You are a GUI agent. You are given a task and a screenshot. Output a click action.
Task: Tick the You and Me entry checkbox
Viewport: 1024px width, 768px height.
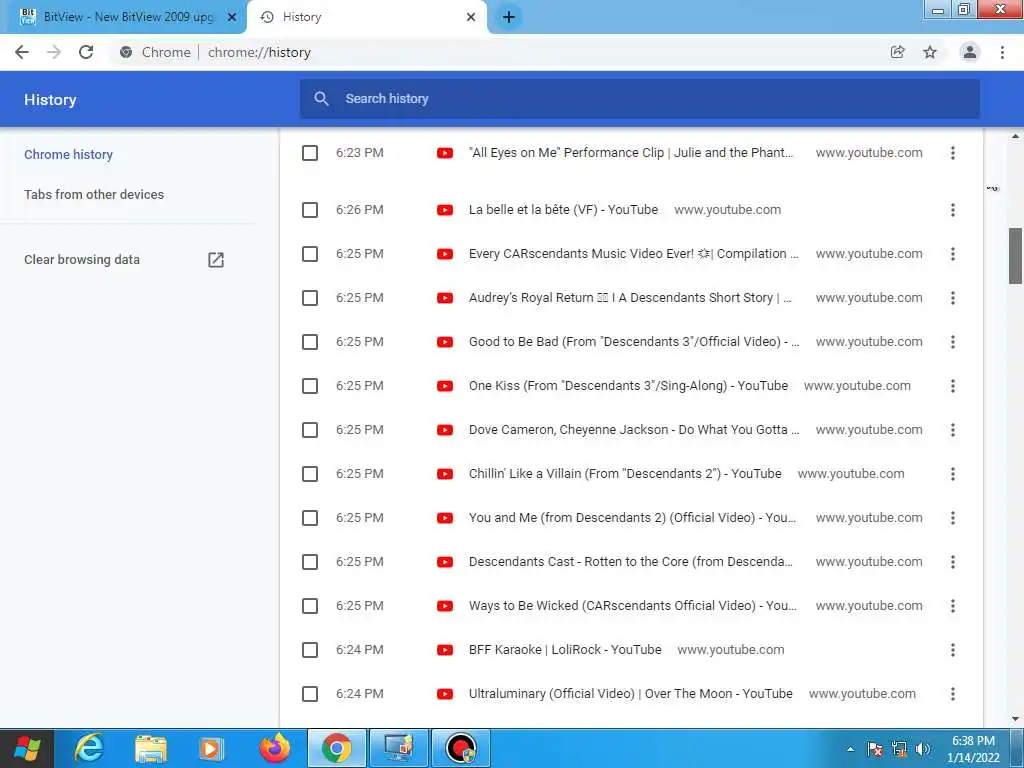pos(310,518)
